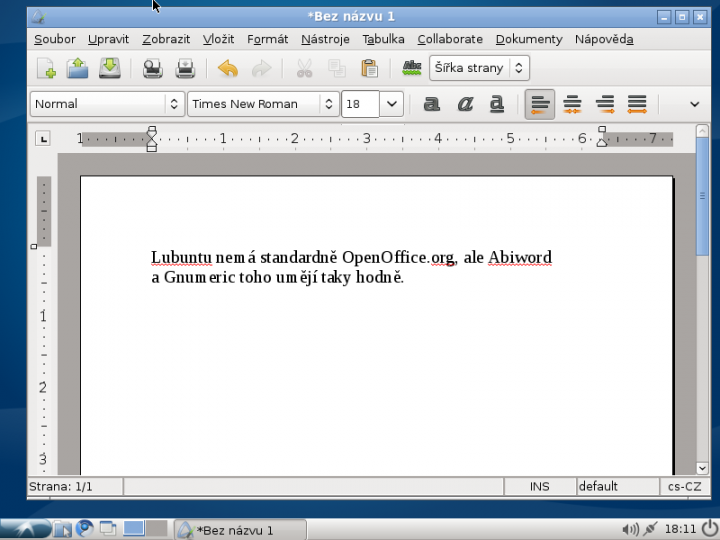The height and width of the screenshot is (540, 720).
Task: Click the font size field showing 18
Action: [360, 104]
